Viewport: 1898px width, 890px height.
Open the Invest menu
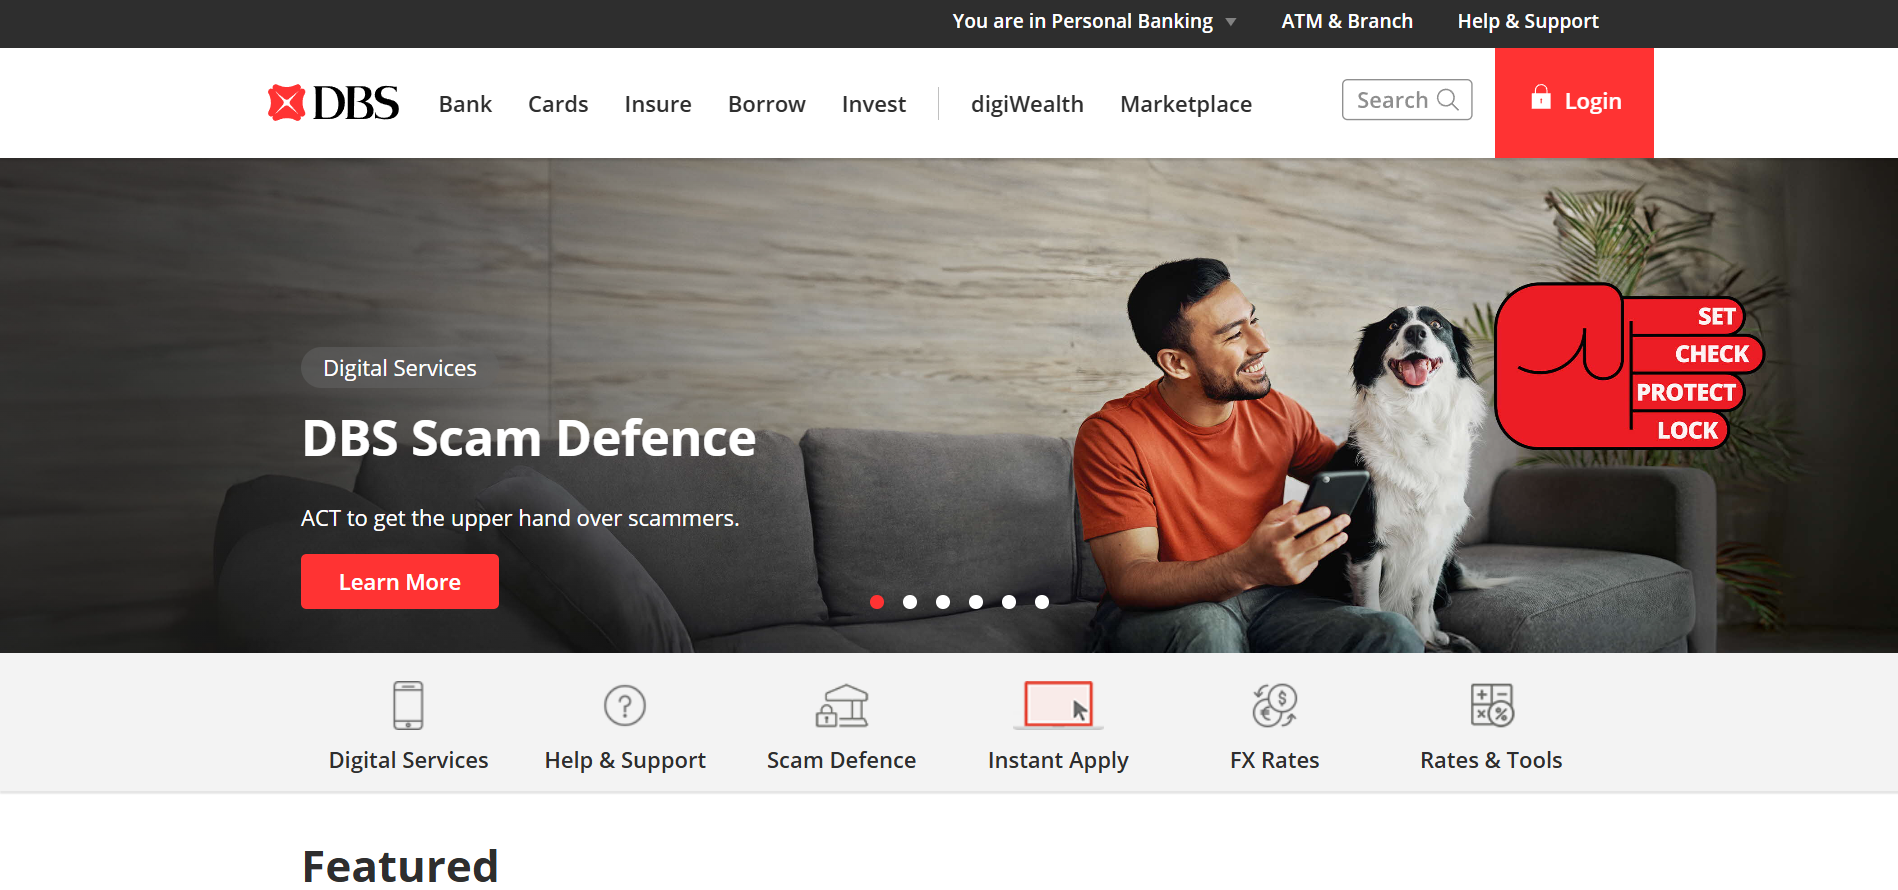(874, 104)
